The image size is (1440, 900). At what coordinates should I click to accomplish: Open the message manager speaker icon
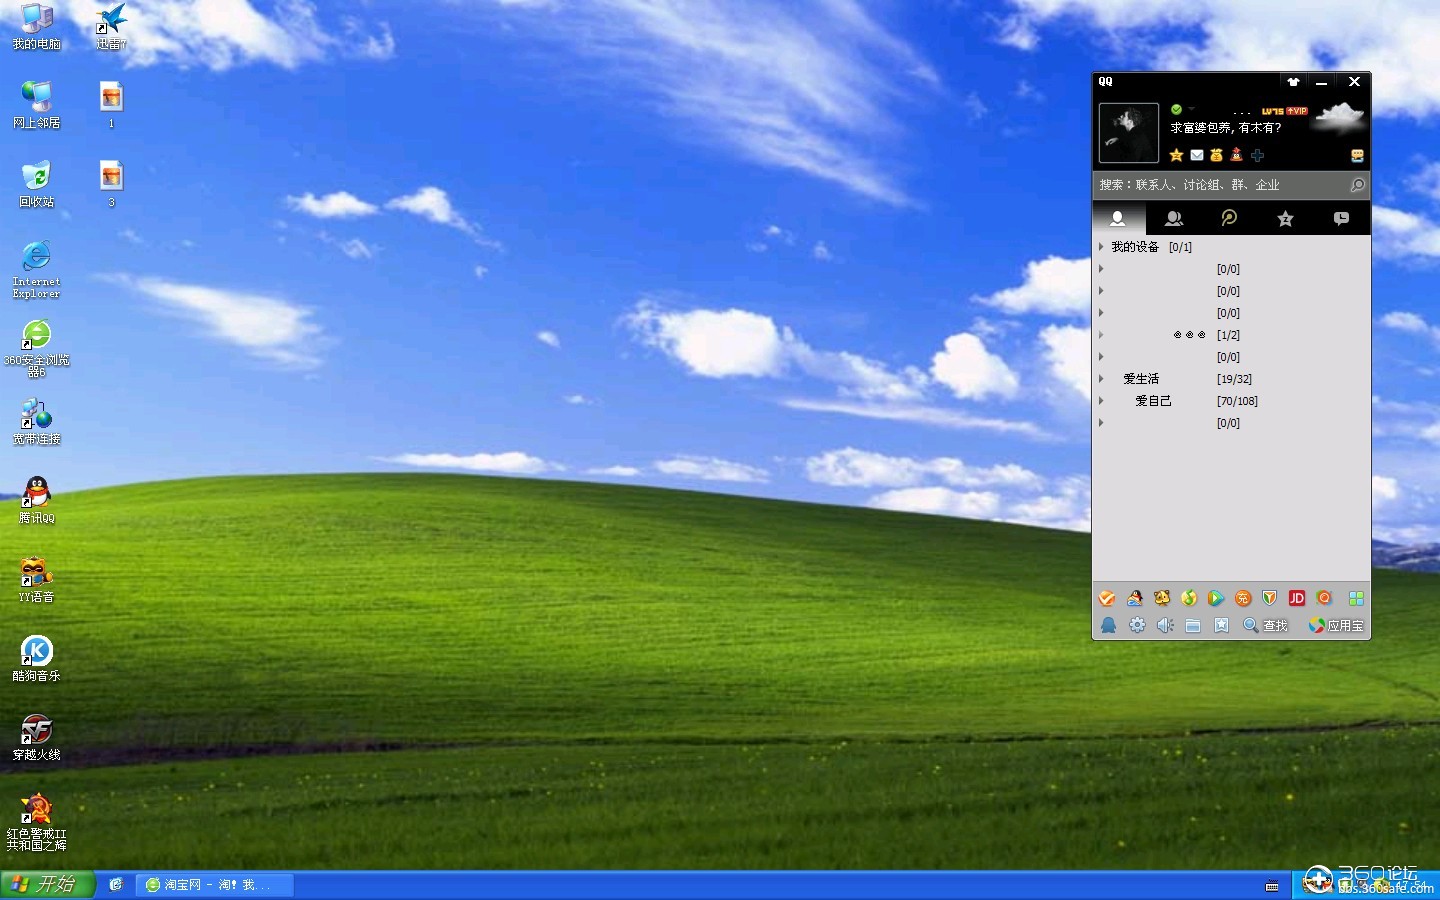pyautogui.click(x=1165, y=625)
